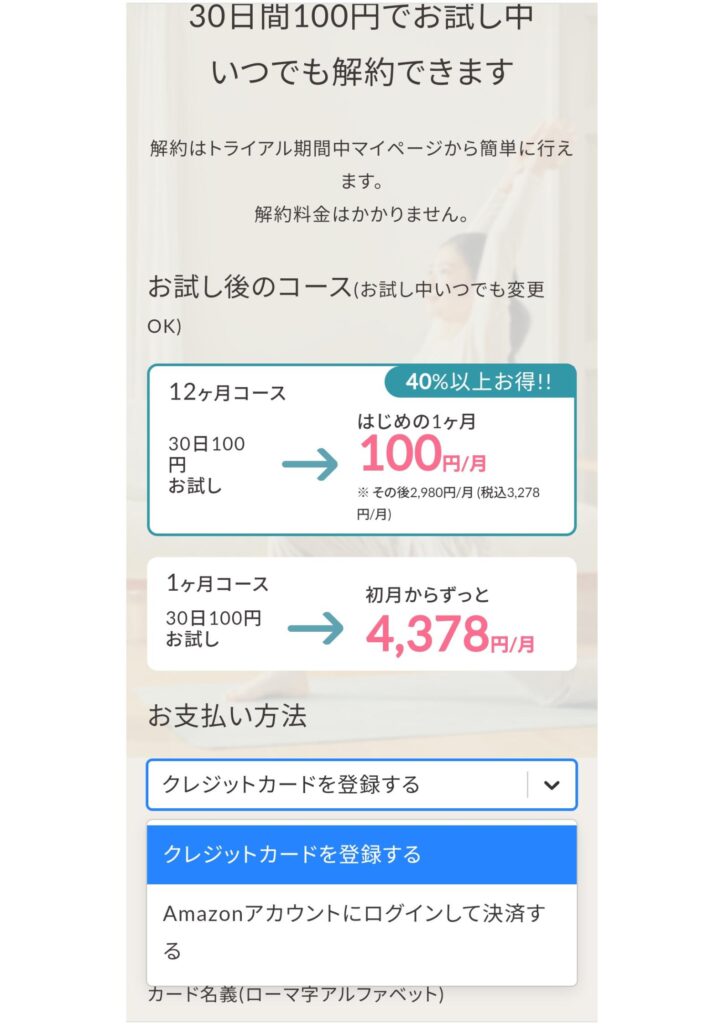Click the 100円/月 price text
Screen dimensions: 724x1024
(423, 455)
